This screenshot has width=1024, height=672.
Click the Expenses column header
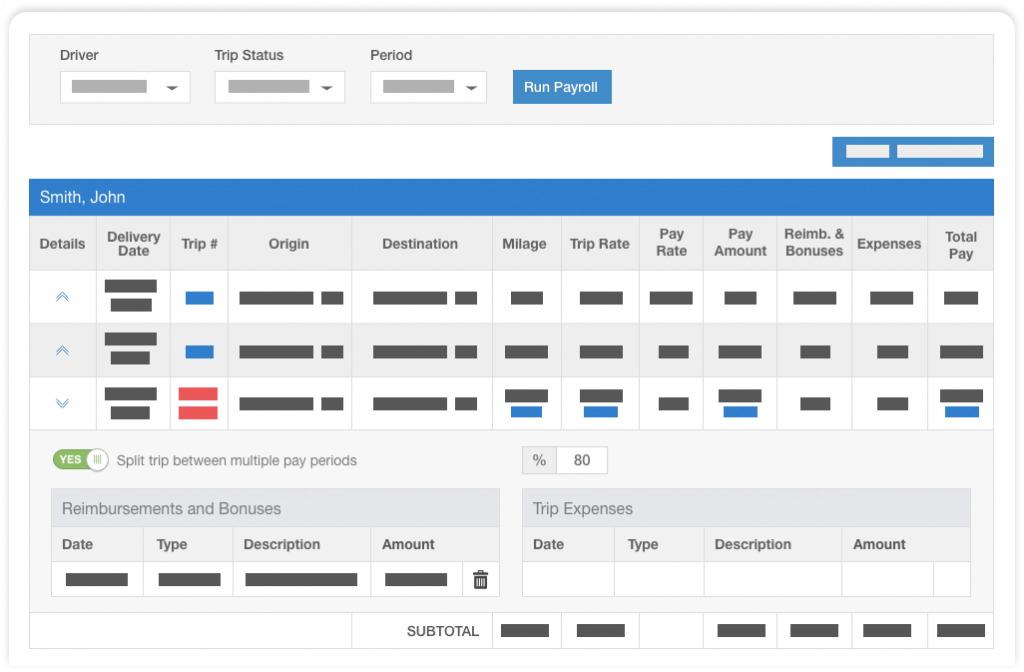point(889,244)
